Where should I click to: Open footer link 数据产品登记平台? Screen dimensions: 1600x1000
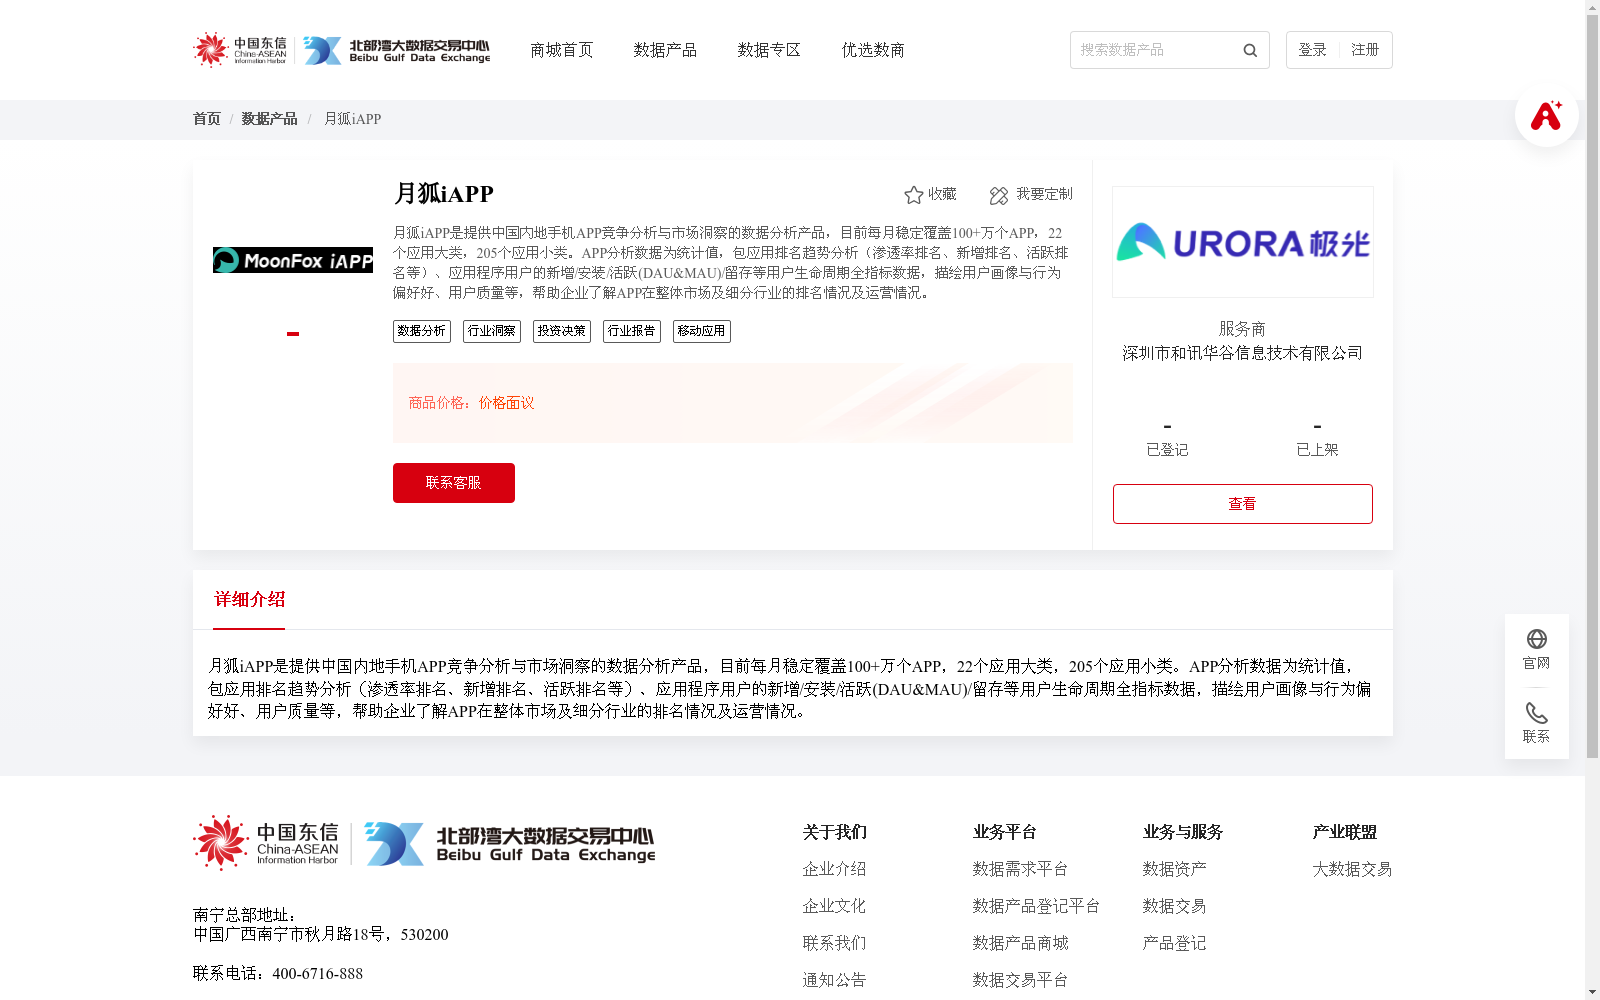[x=1036, y=906]
